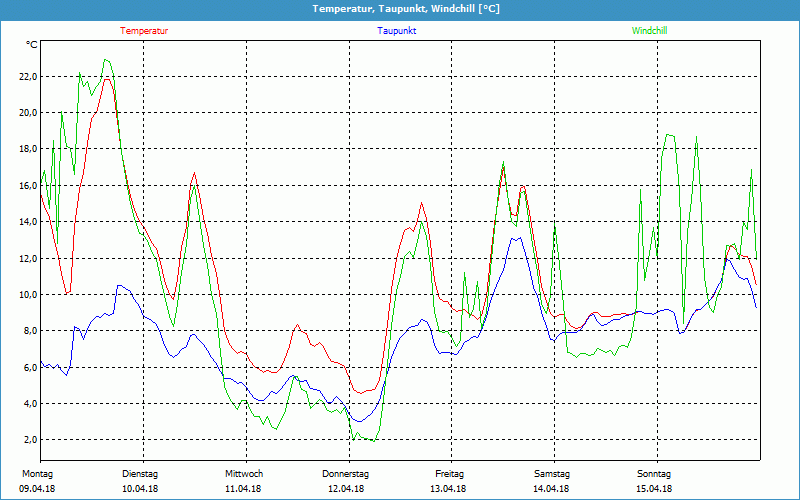Image resolution: width=800 pixels, height=500 pixels.
Task: Click the Sonntag day label
Action: (654, 474)
